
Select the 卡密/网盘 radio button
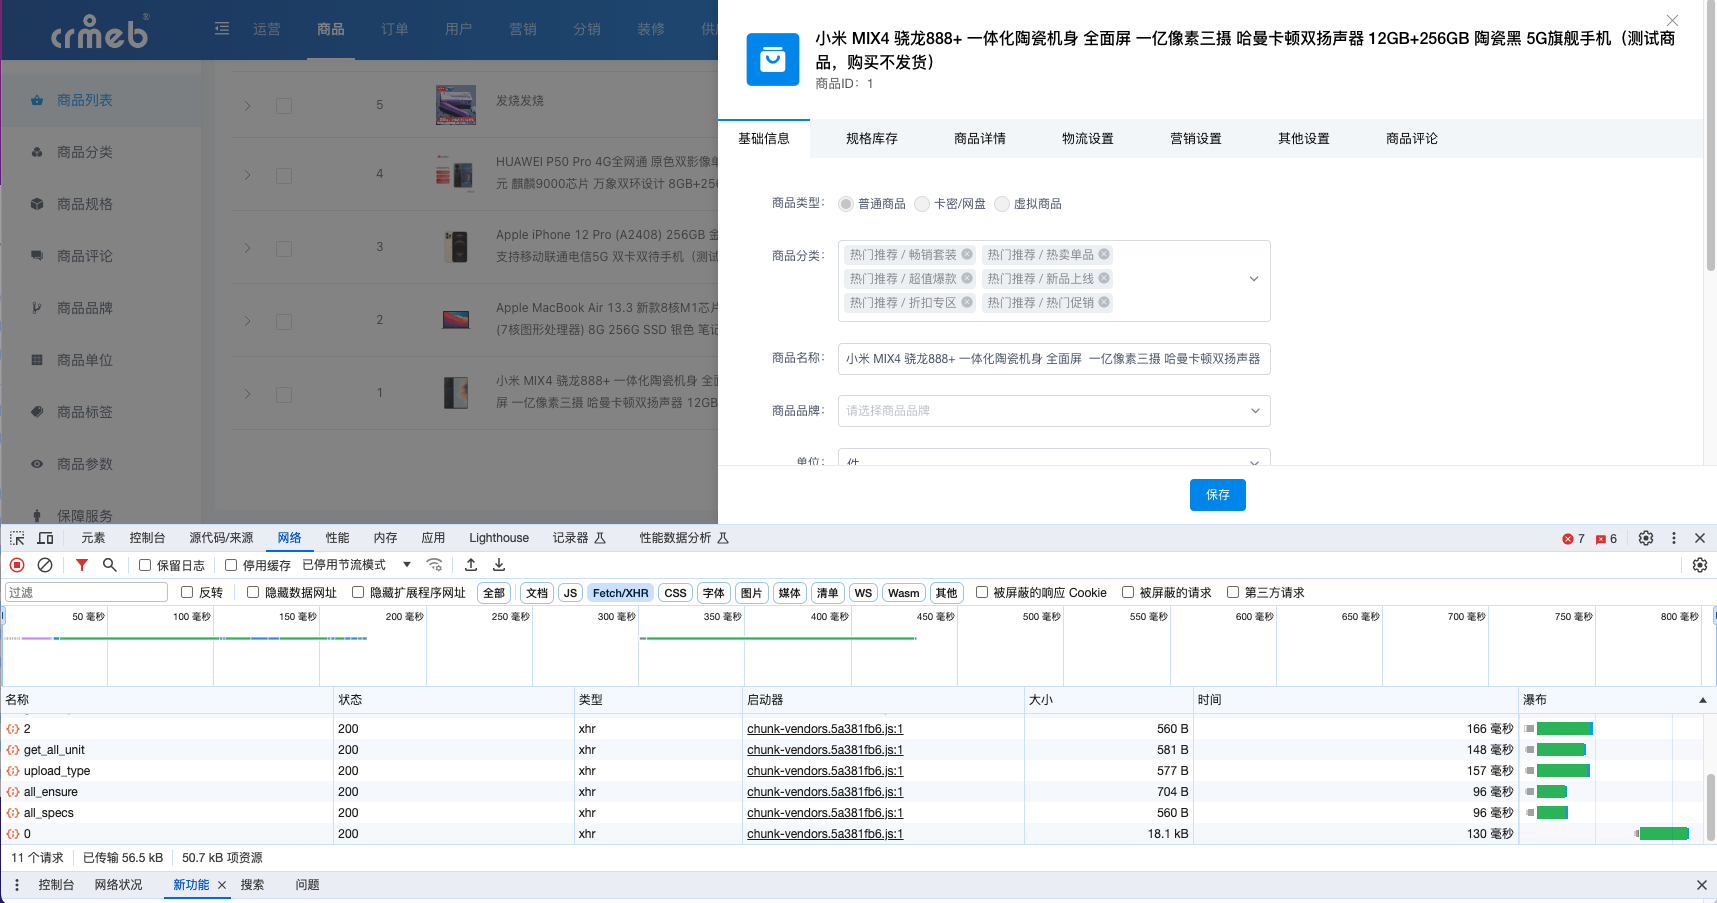click(922, 204)
